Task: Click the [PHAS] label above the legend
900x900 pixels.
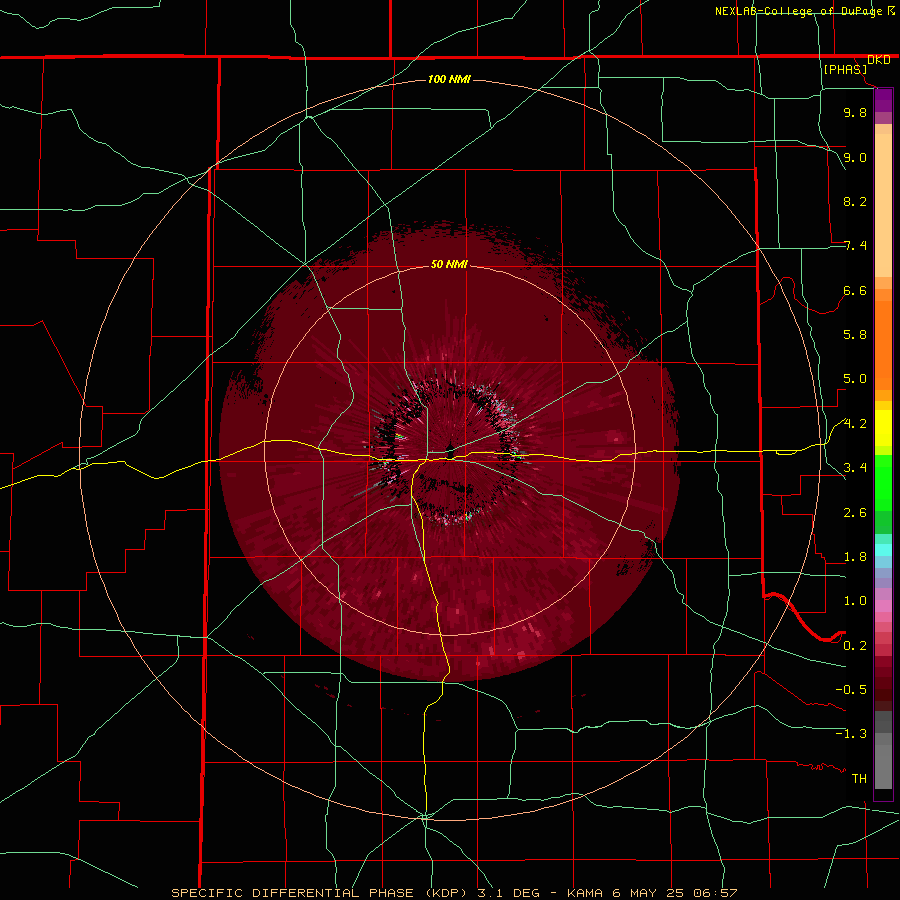Action: pos(845,69)
